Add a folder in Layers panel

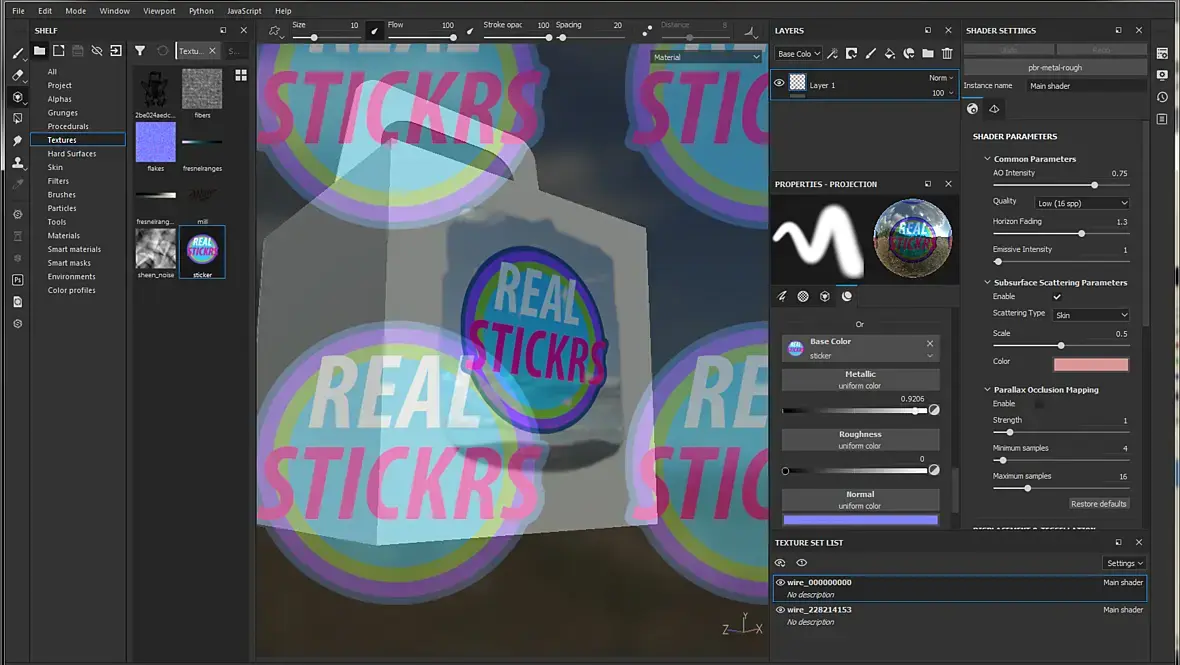coord(928,53)
